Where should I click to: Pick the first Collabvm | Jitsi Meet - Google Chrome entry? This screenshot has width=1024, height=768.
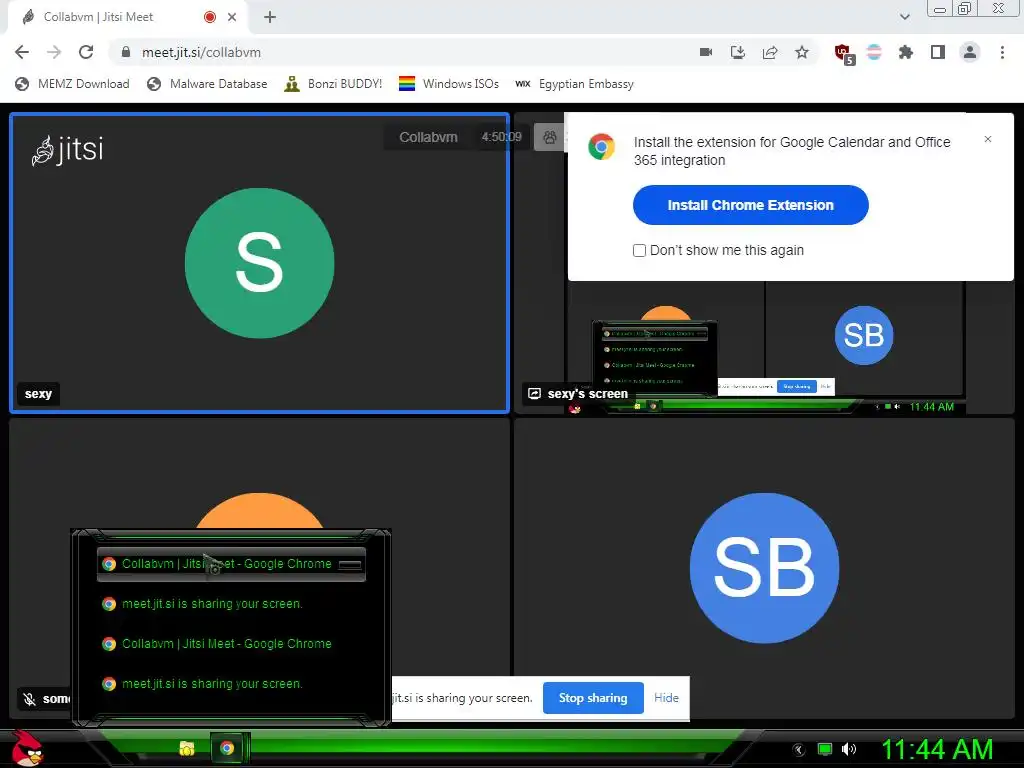point(231,564)
